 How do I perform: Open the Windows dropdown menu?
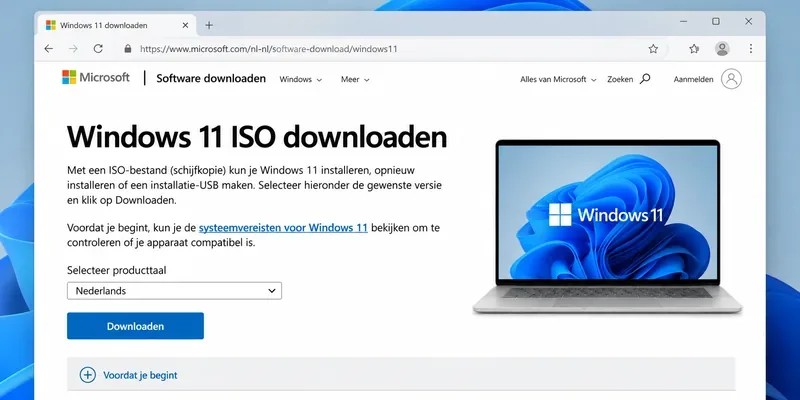(301, 80)
